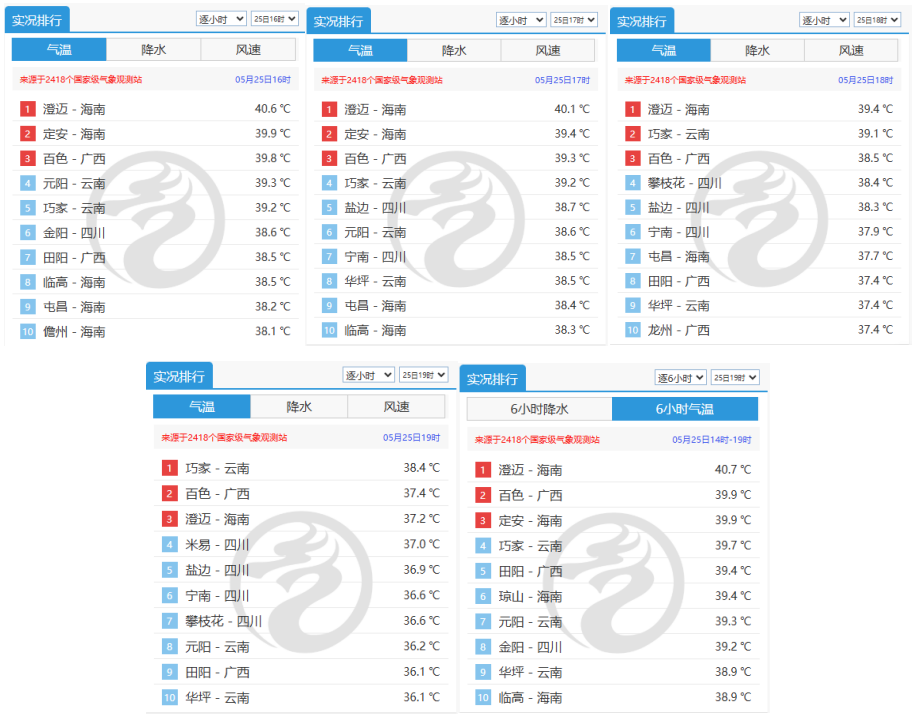The width and height of the screenshot is (915, 720).
Task: Click 华坪 - 云南 row showing 38.9 ℃
Action: pyautogui.click(x=613, y=672)
